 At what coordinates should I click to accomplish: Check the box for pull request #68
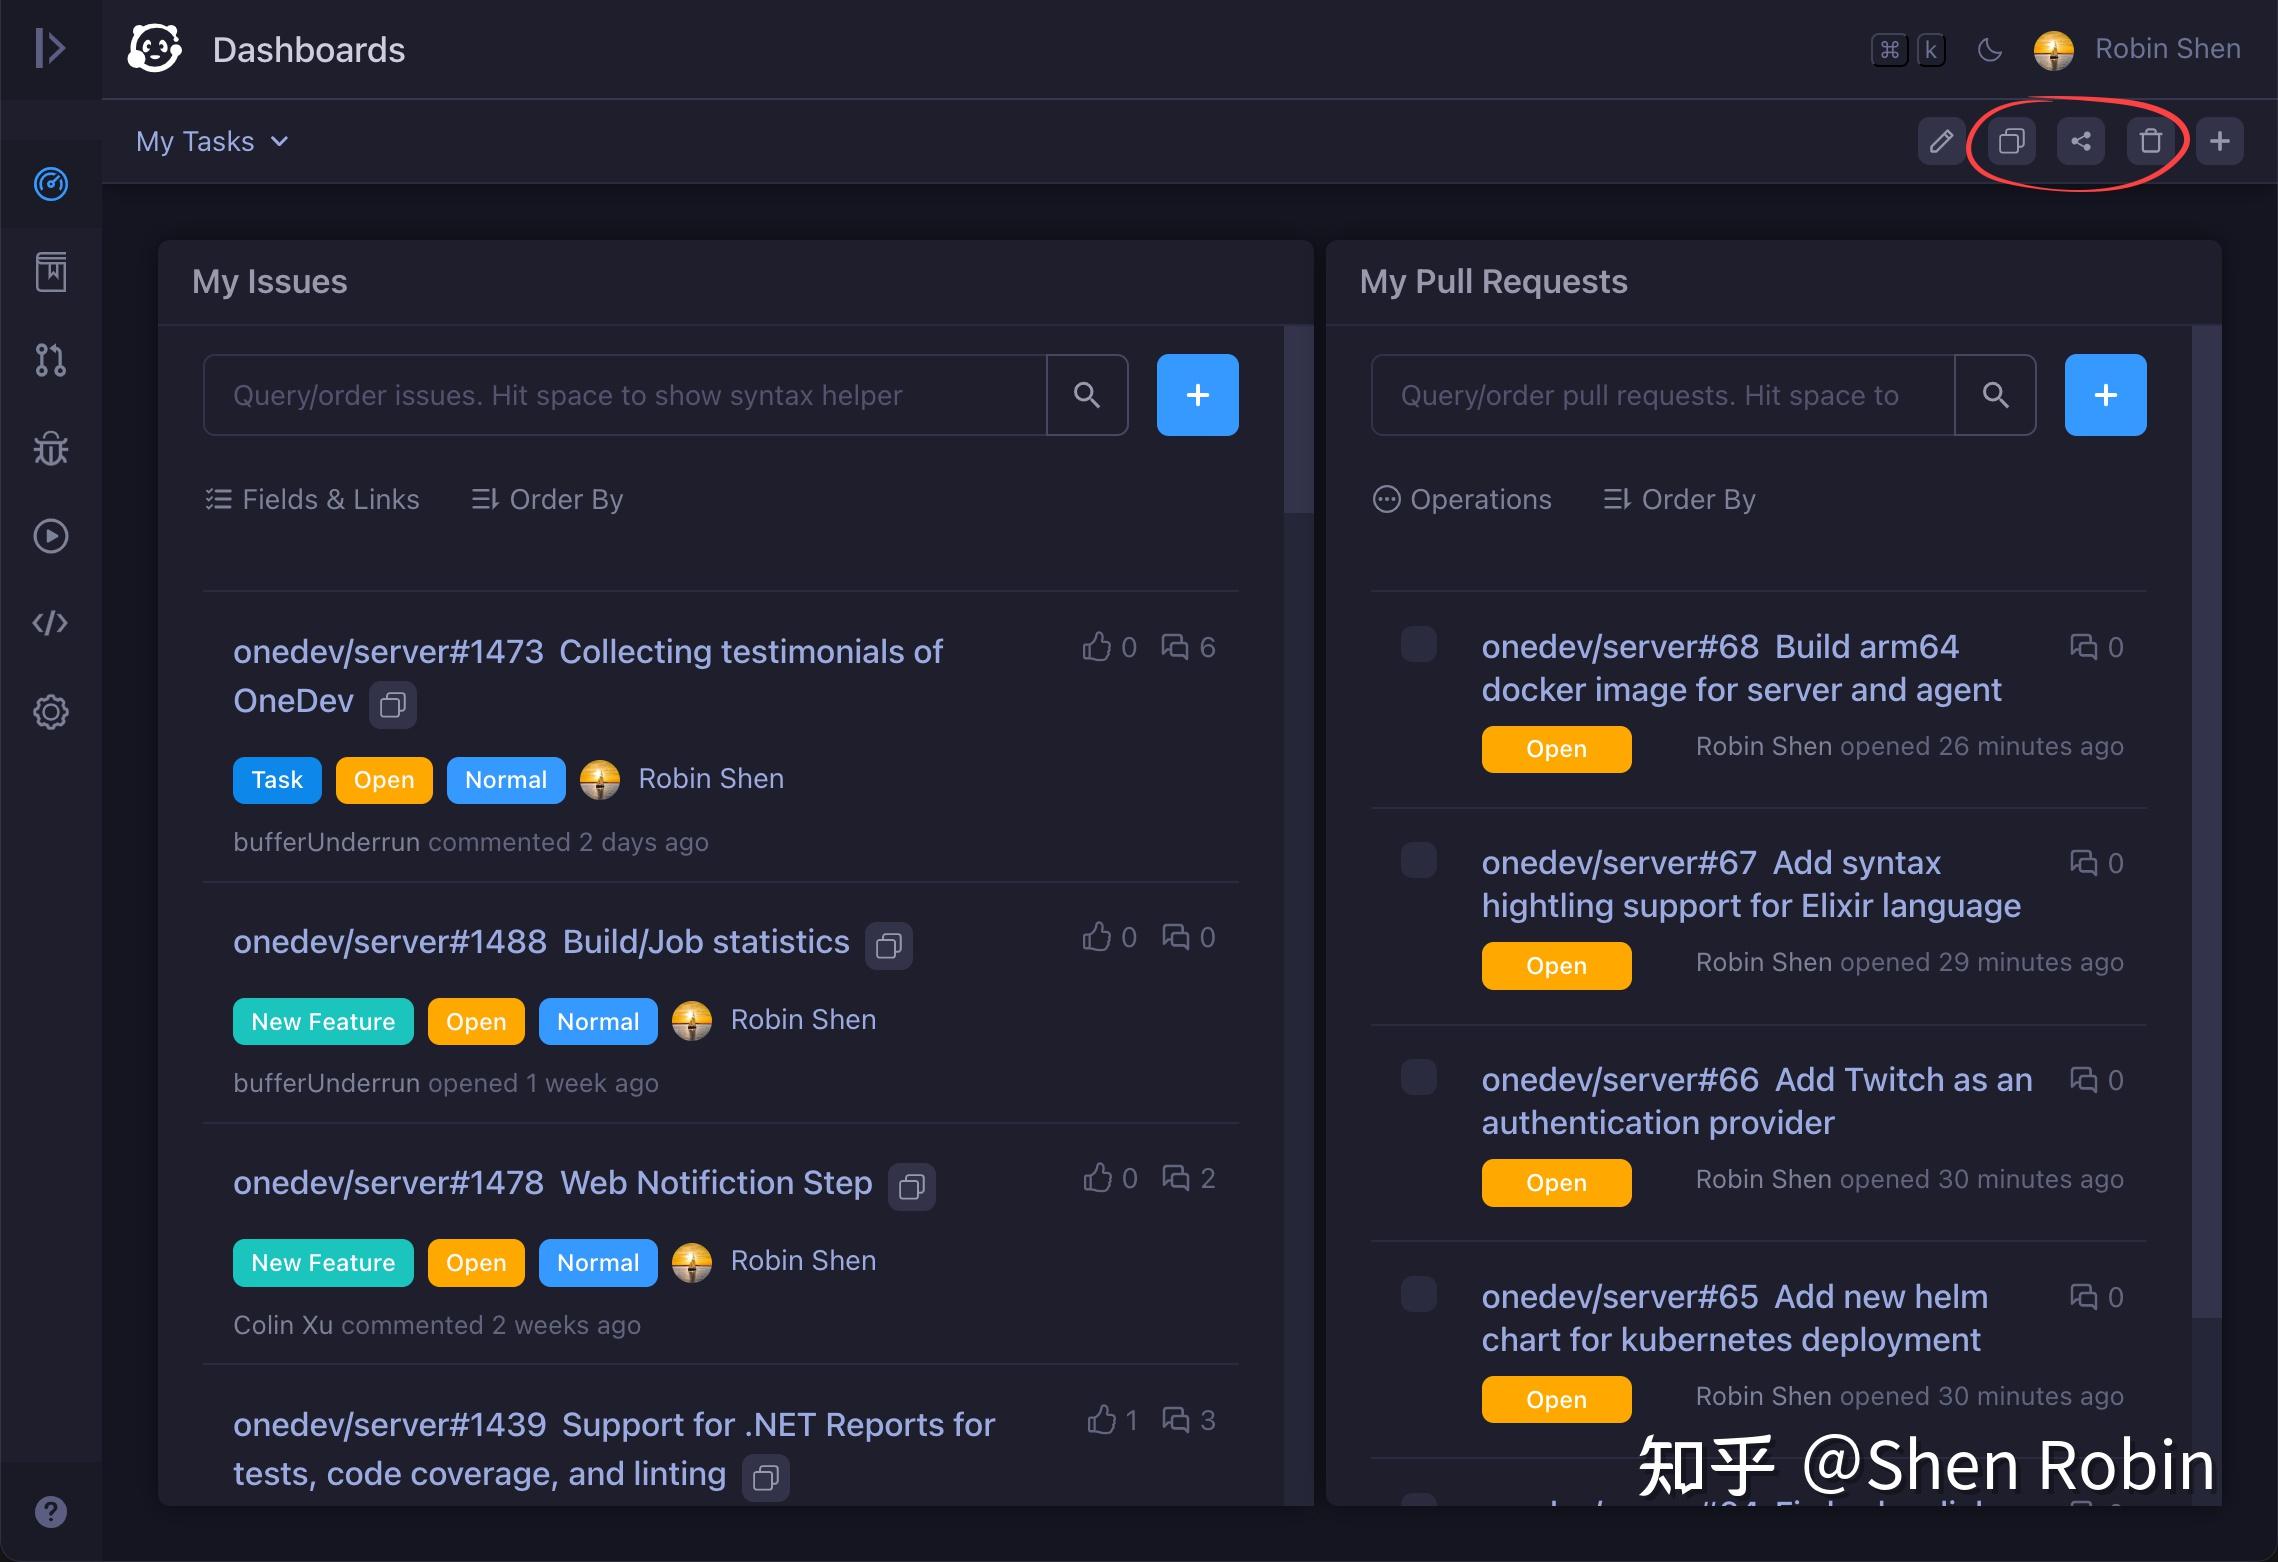[x=1418, y=644]
